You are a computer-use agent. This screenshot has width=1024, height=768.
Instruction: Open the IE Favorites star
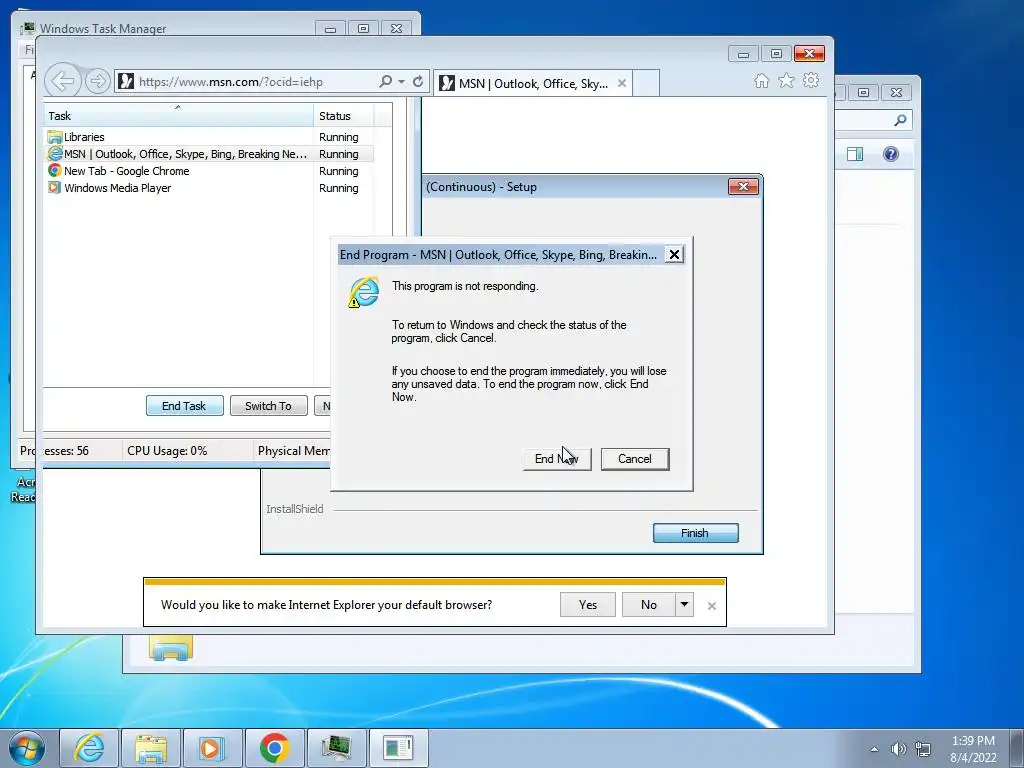coord(786,80)
